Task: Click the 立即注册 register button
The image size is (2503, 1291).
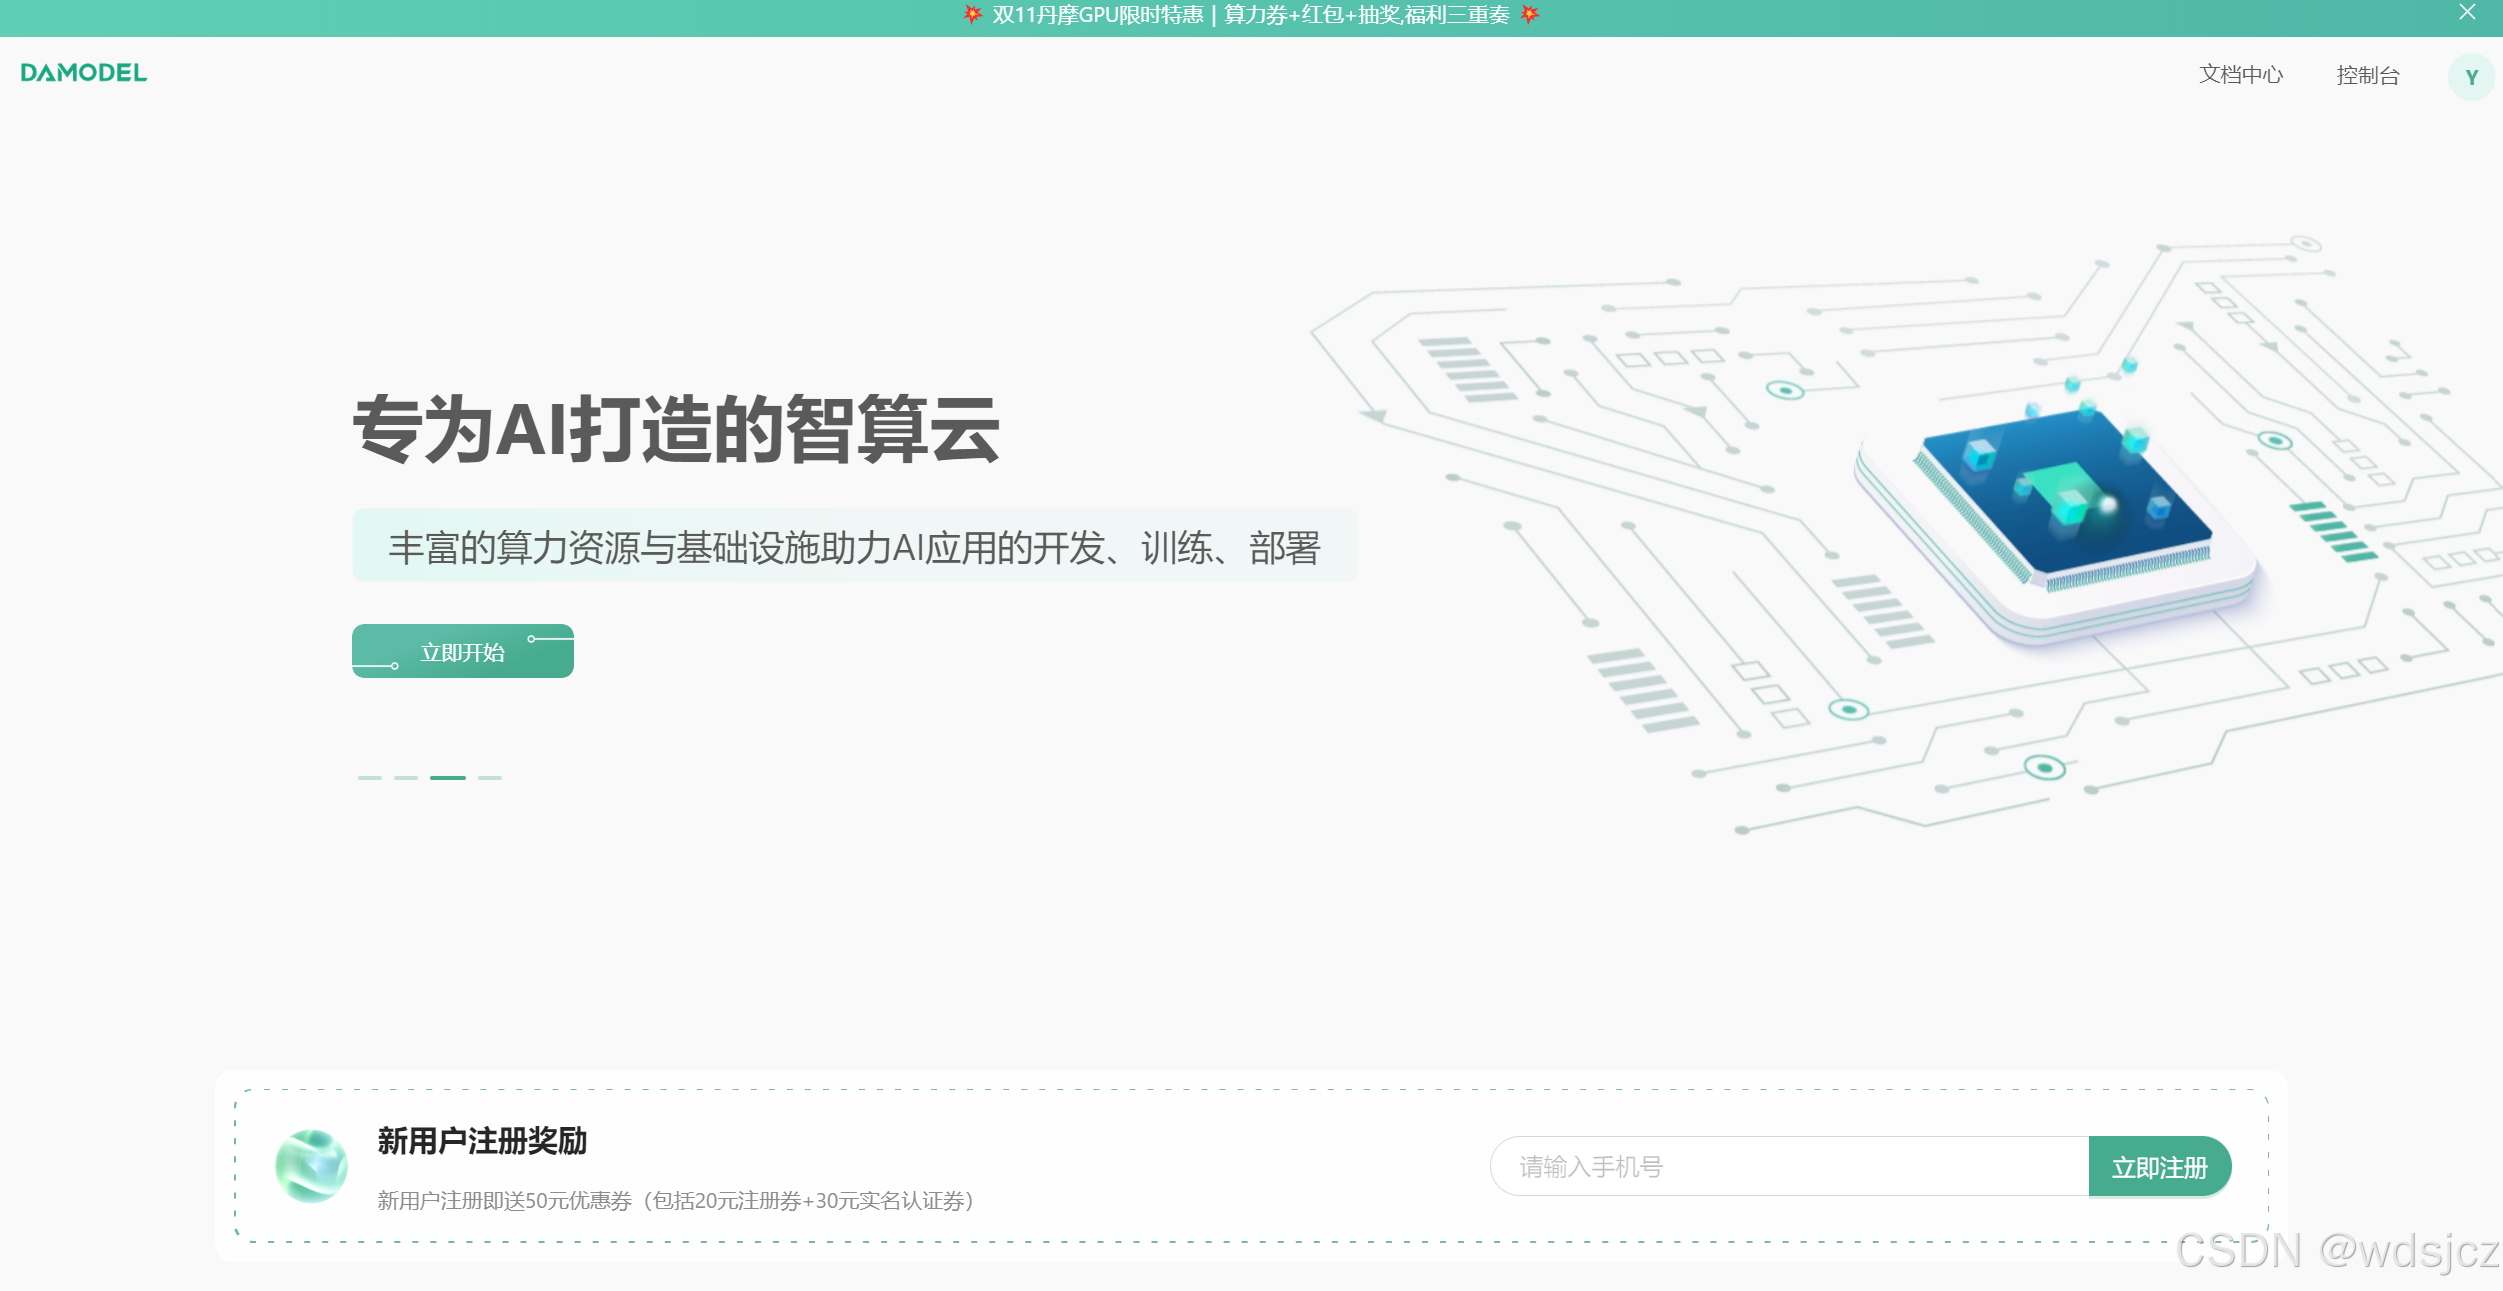Action: tap(2159, 1167)
